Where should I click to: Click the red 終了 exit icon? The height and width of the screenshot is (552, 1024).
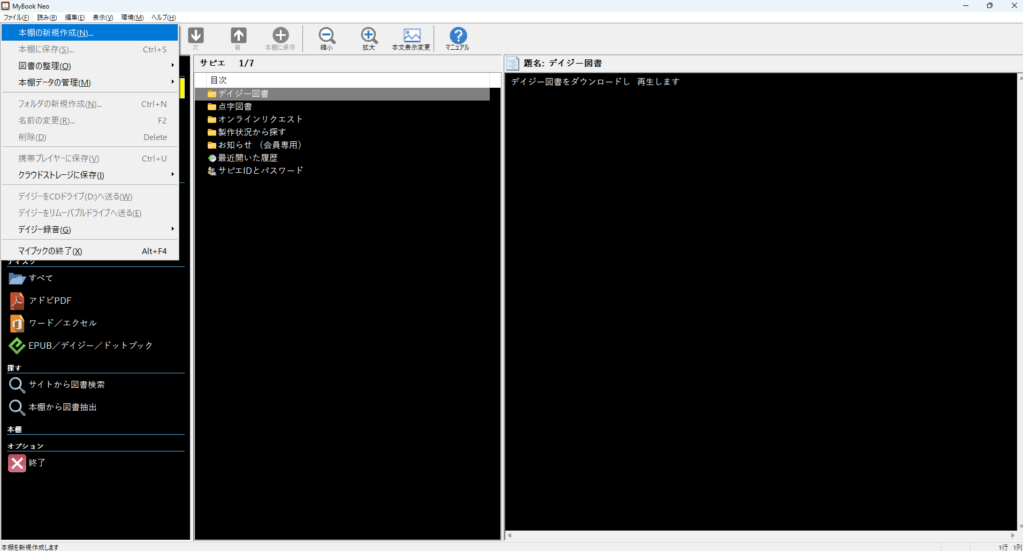(17, 463)
